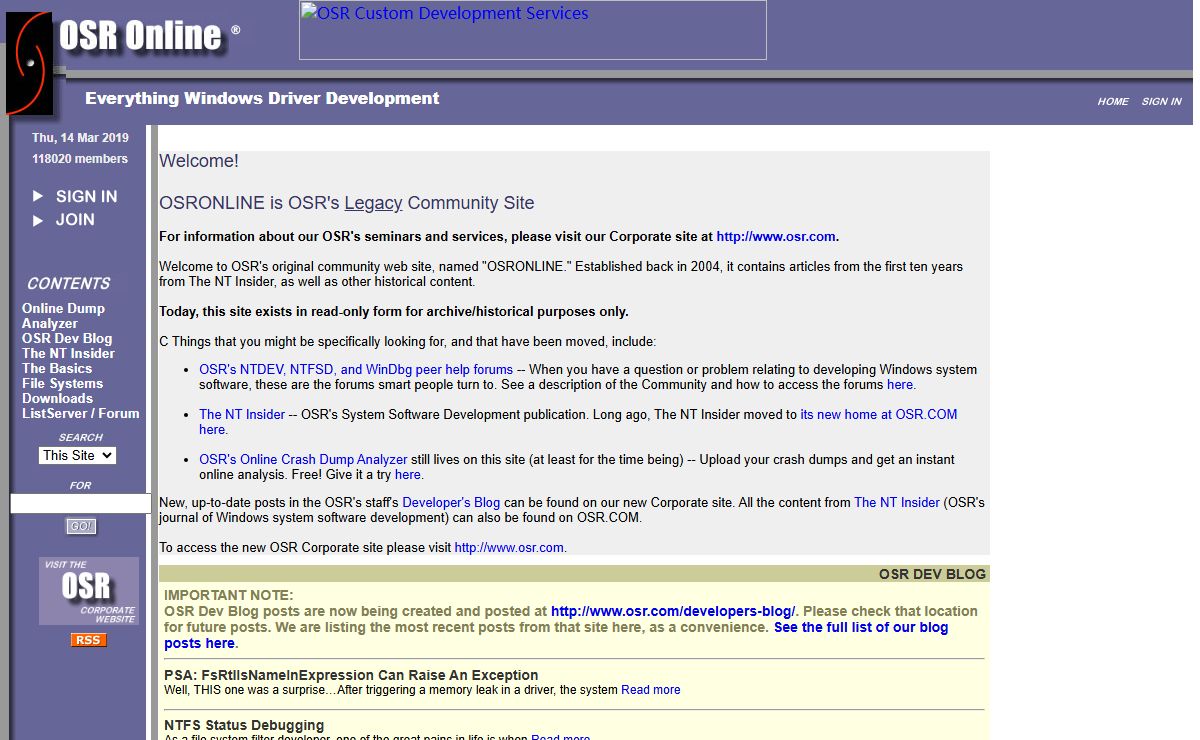Click the 'Thu, 14 Mar 2019' date text
The image size is (1200, 740).
coord(80,138)
